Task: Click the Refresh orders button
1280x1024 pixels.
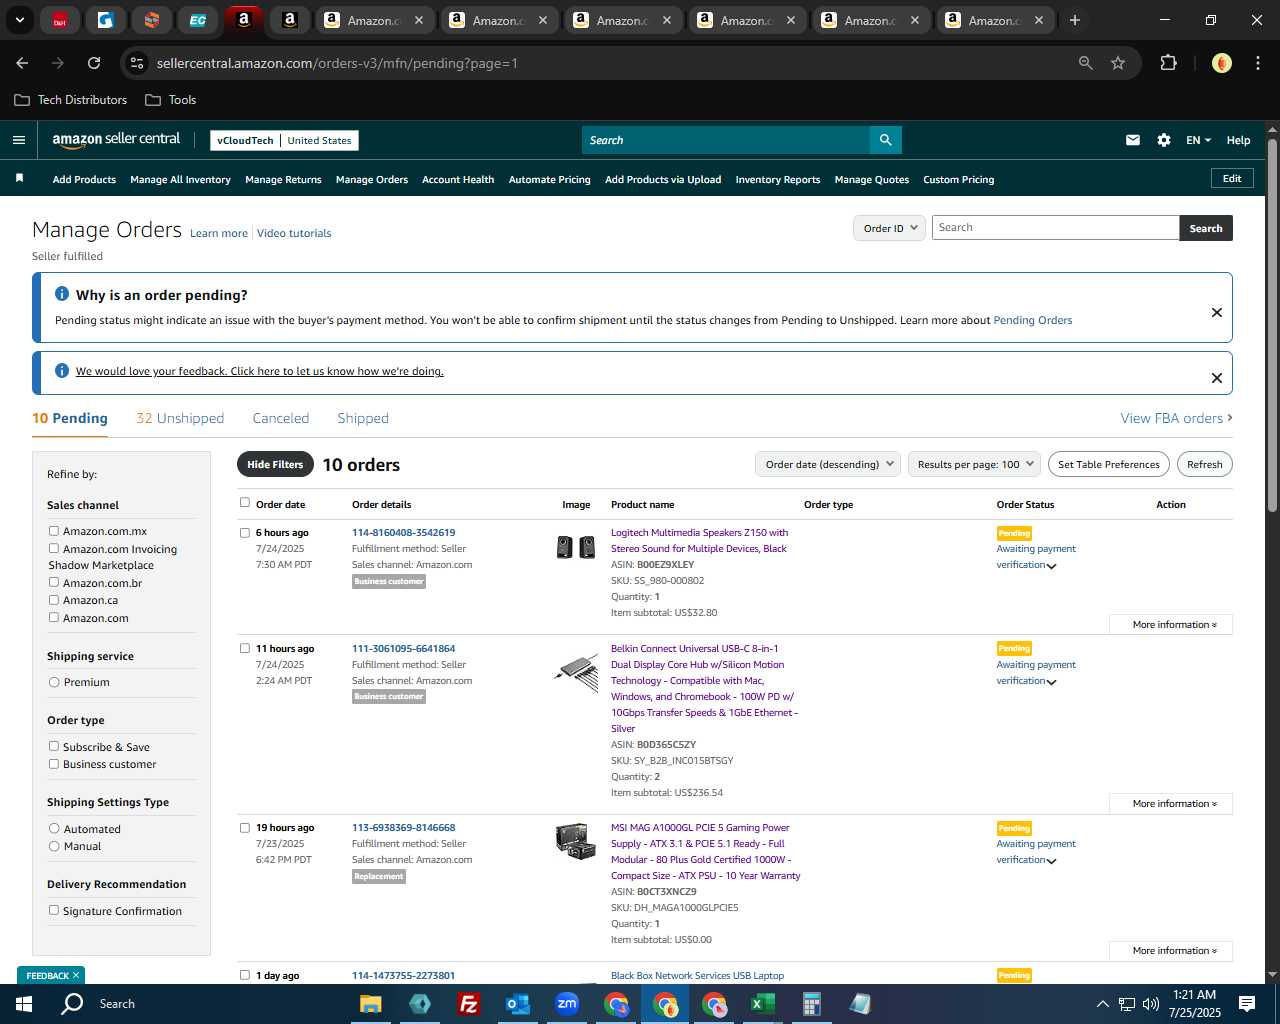Action: (1205, 464)
